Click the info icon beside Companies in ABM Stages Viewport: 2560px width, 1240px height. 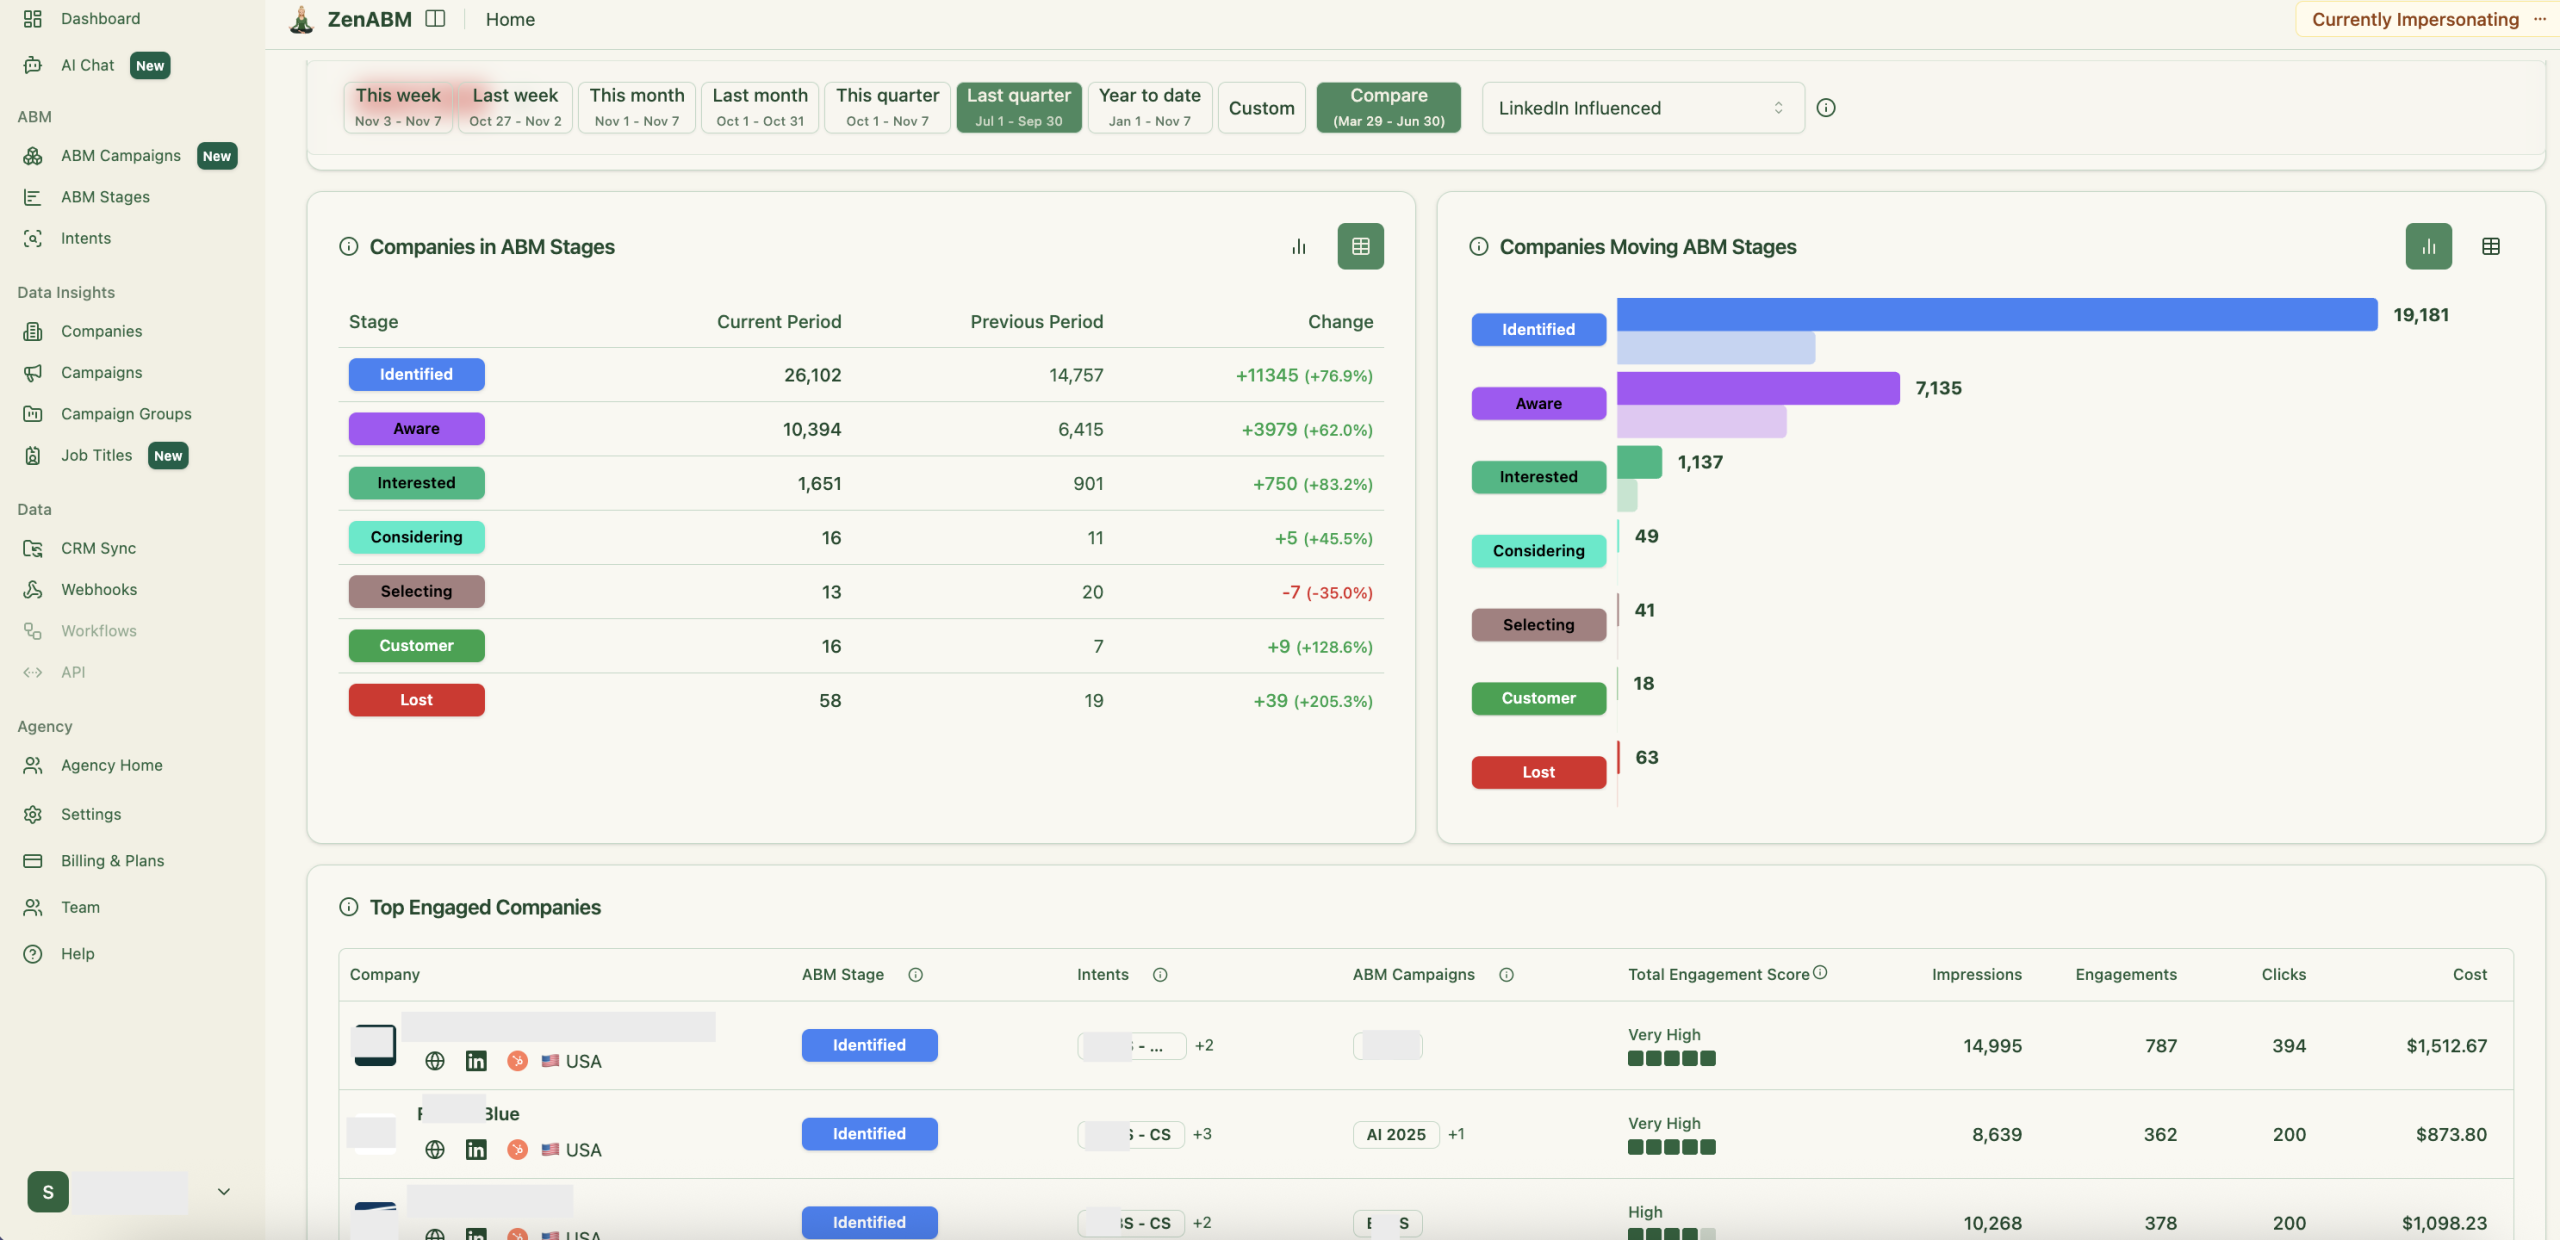pos(347,247)
